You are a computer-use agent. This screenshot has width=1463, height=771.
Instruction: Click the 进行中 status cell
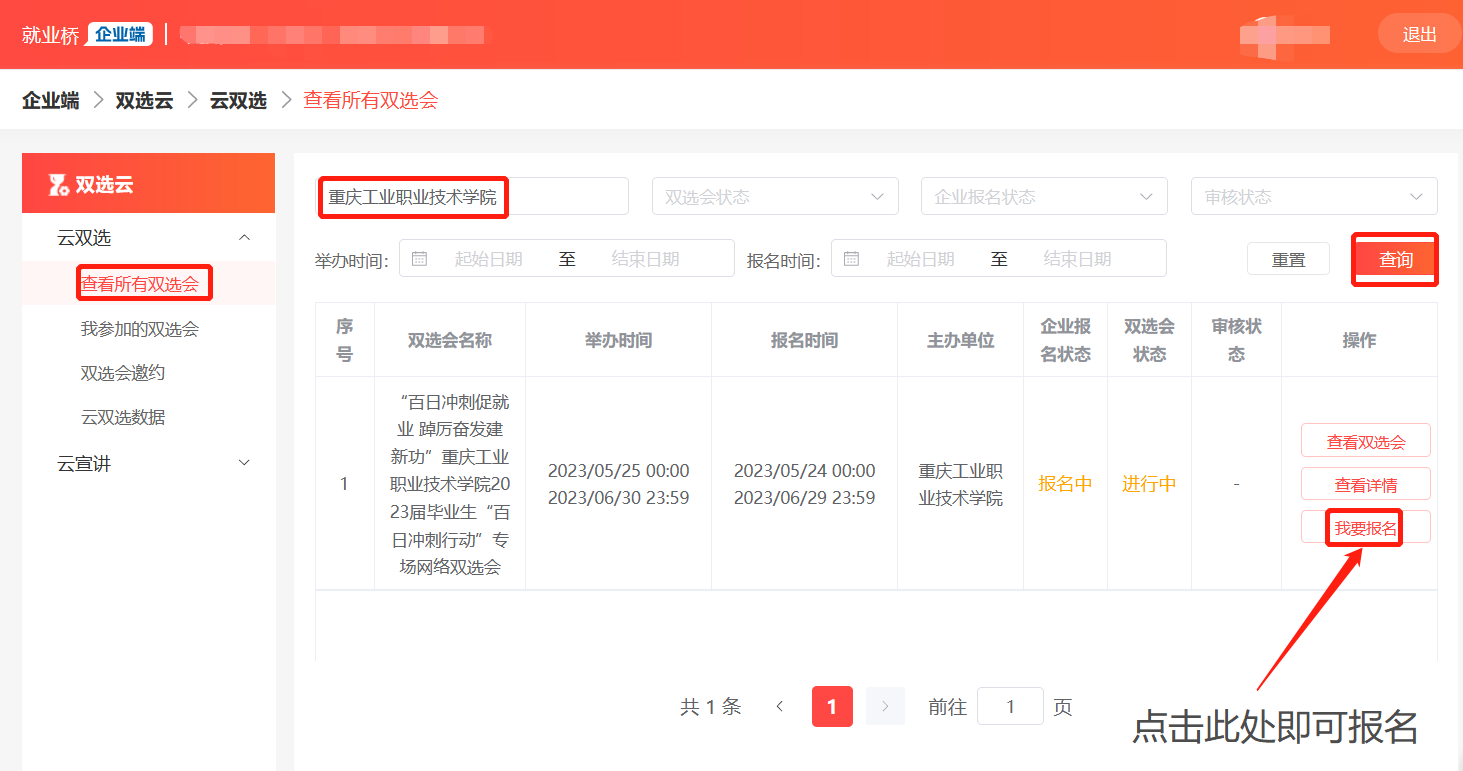[1149, 484]
